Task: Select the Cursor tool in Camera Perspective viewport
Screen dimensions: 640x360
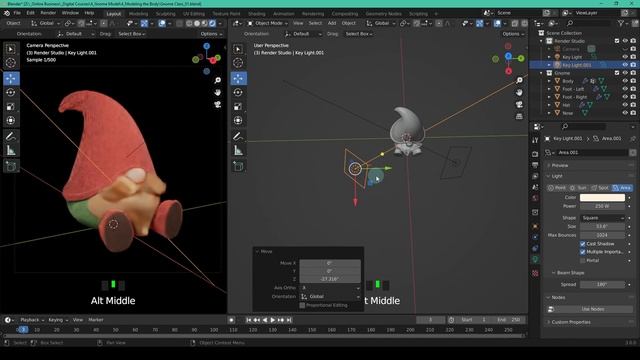Action: [x=11, y=63]
